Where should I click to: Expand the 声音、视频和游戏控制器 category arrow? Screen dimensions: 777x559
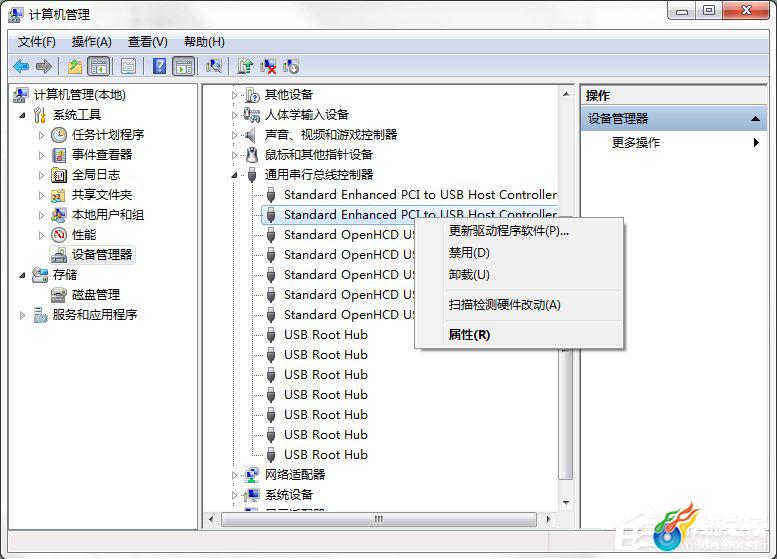pyautogui.click(x=234, y=135)
